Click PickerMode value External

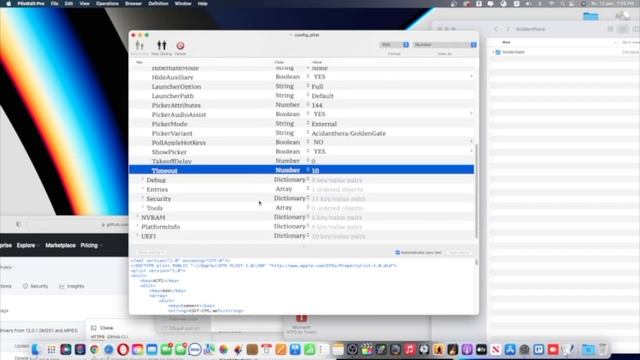click(x=324, y=124)
